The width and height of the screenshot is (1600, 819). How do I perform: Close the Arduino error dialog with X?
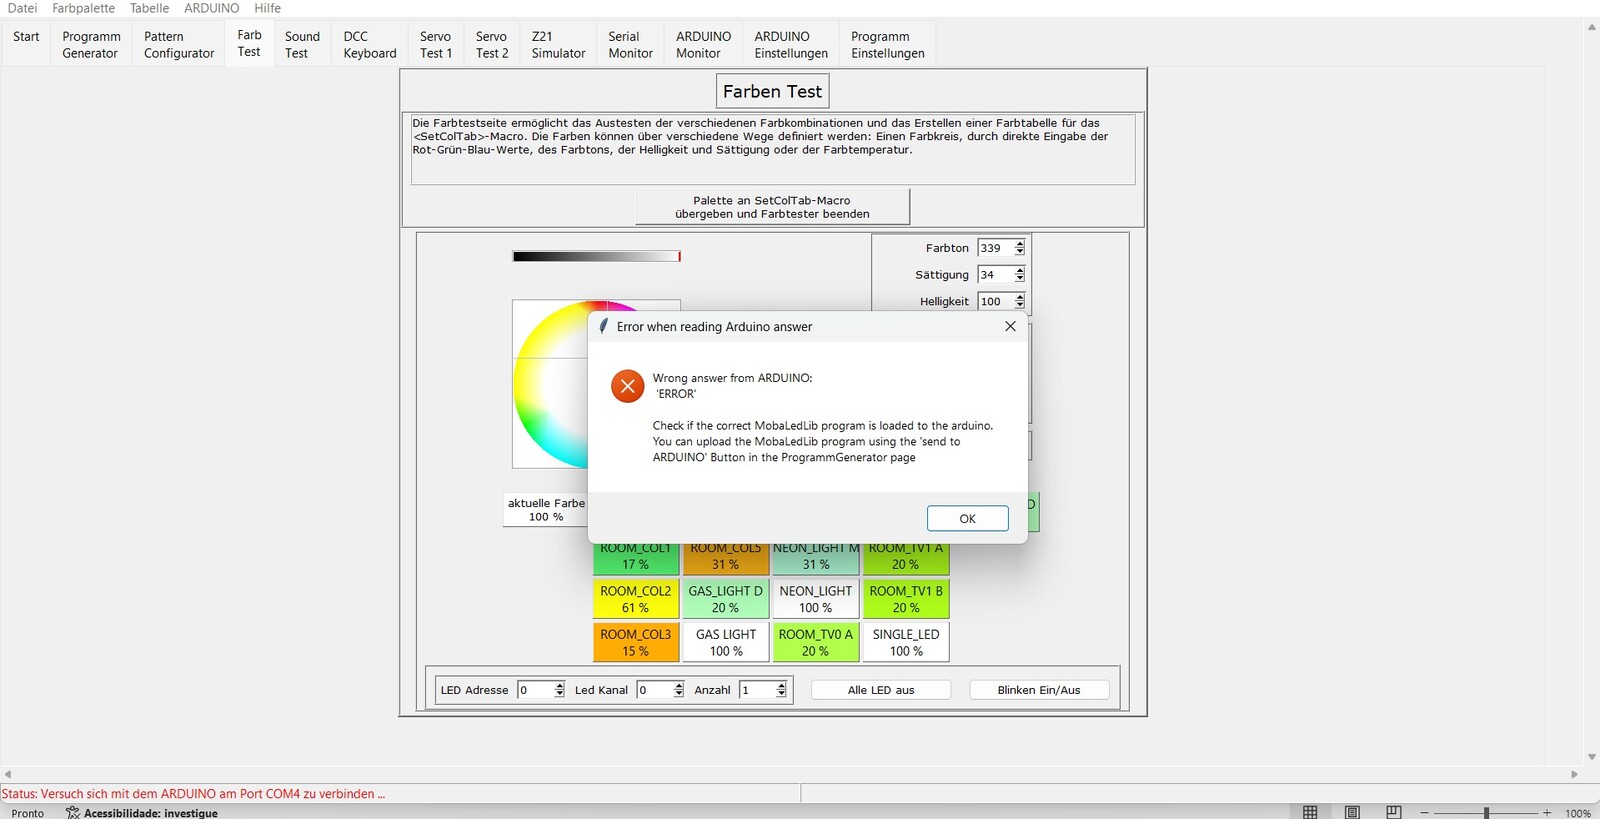click(x=1010, y=326)
